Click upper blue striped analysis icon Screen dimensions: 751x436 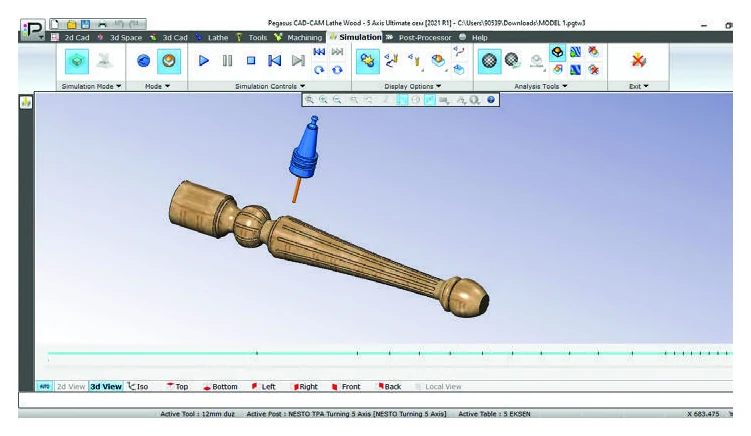575,52
